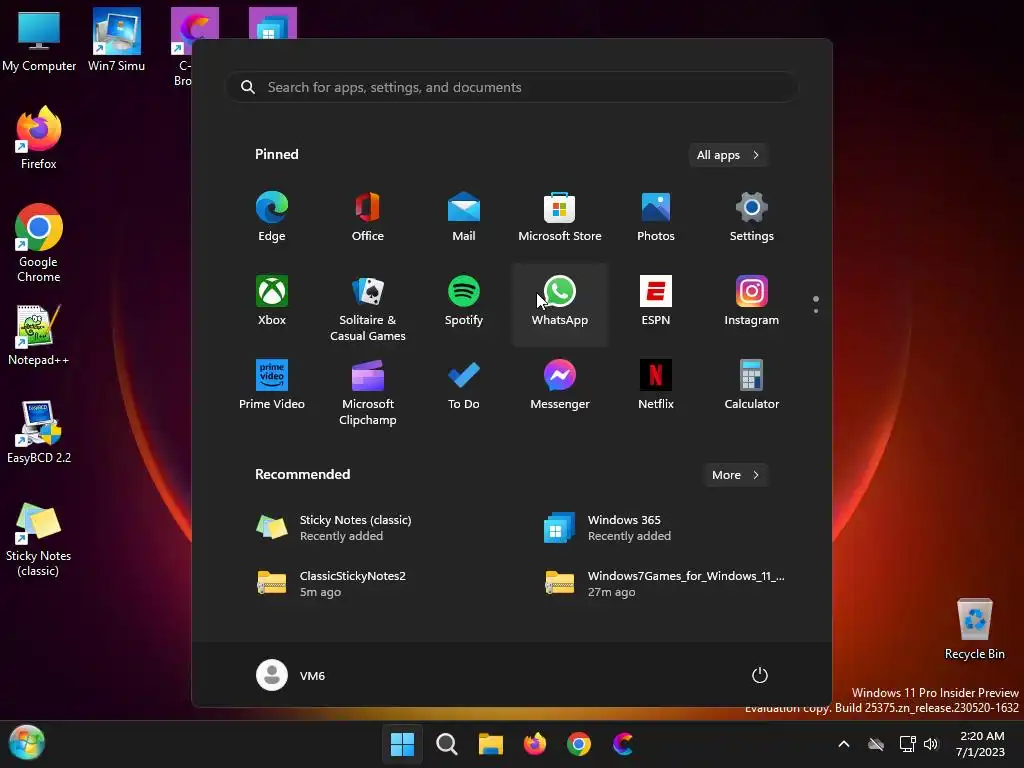Launch the Calculator app
The width and height of the screenshot is (1024, 768).
(x=752, y=385)
